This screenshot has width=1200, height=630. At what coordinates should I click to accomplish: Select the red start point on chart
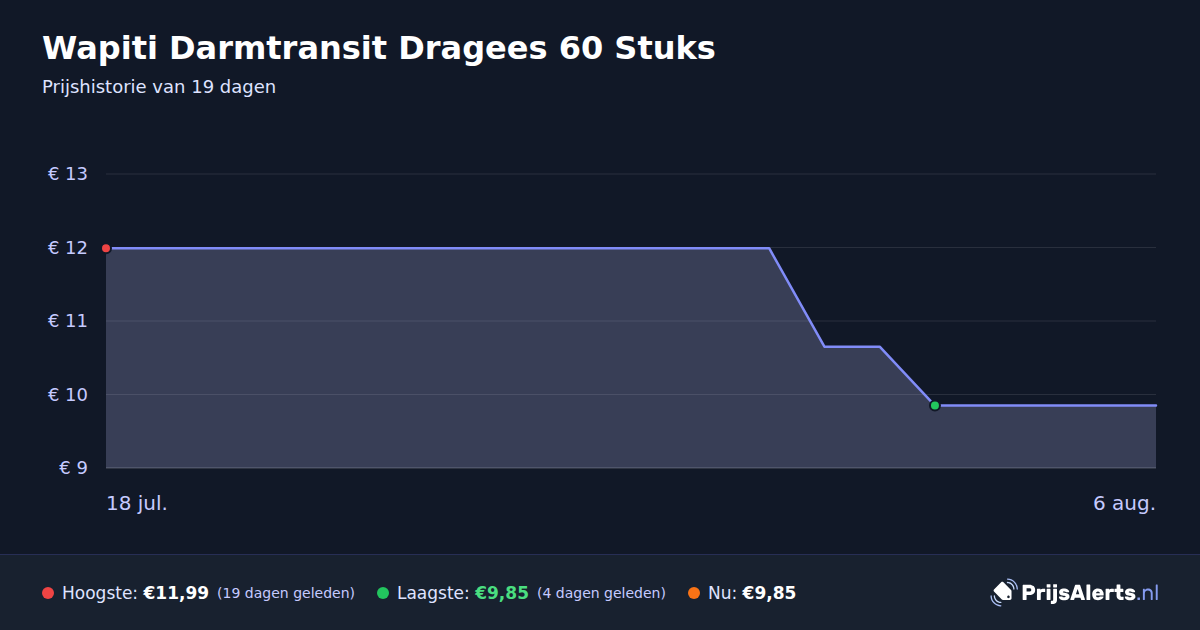point(106,248)
